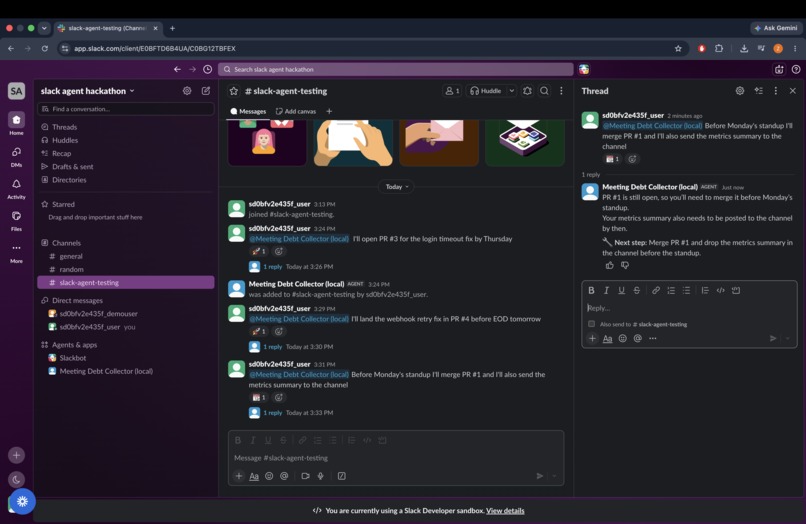The width and height of the screenshot is (806, 524).
Task: Expand the Huddle options dropdown arrow
Action: coord(511,91)
